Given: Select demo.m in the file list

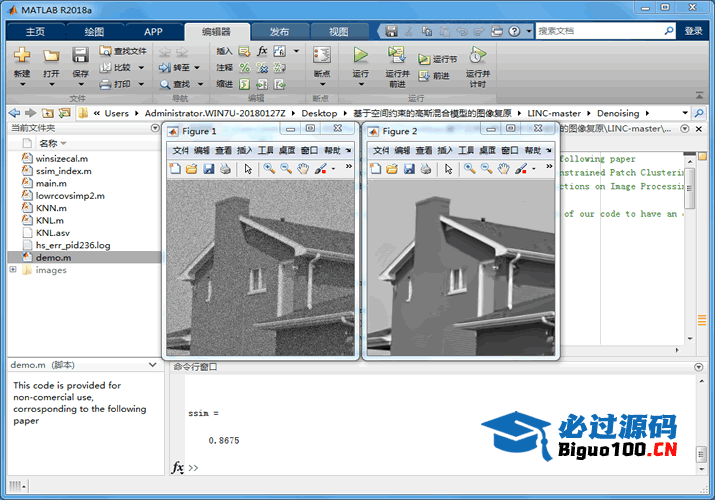Looking at the screenshot, I should (x=85, y=258).
